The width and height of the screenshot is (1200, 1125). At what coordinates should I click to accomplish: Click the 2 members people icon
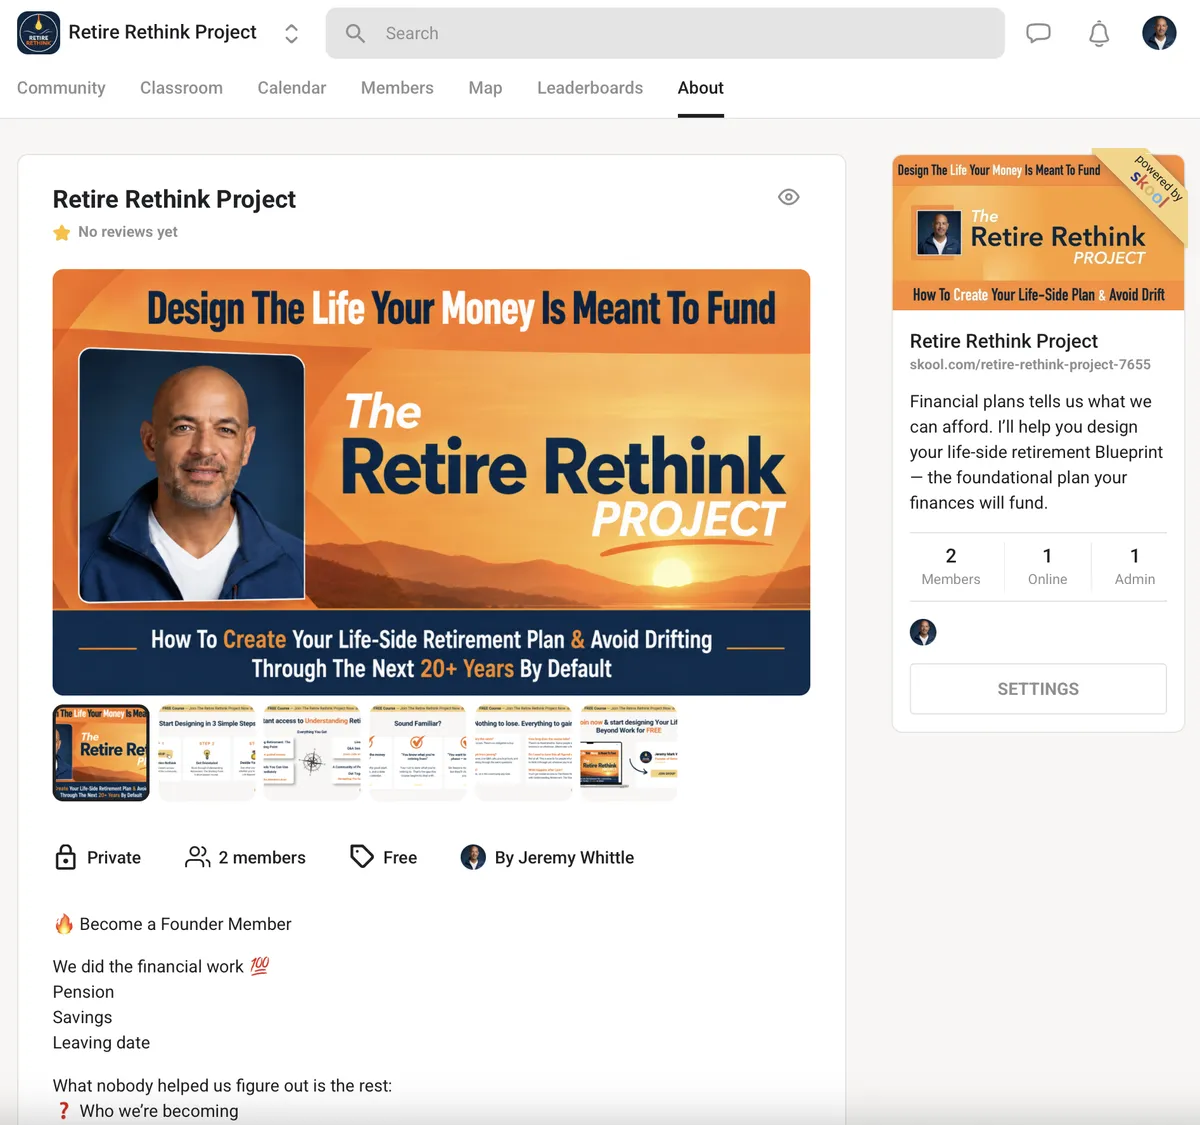pyautogui.click(x=198, y=857)
